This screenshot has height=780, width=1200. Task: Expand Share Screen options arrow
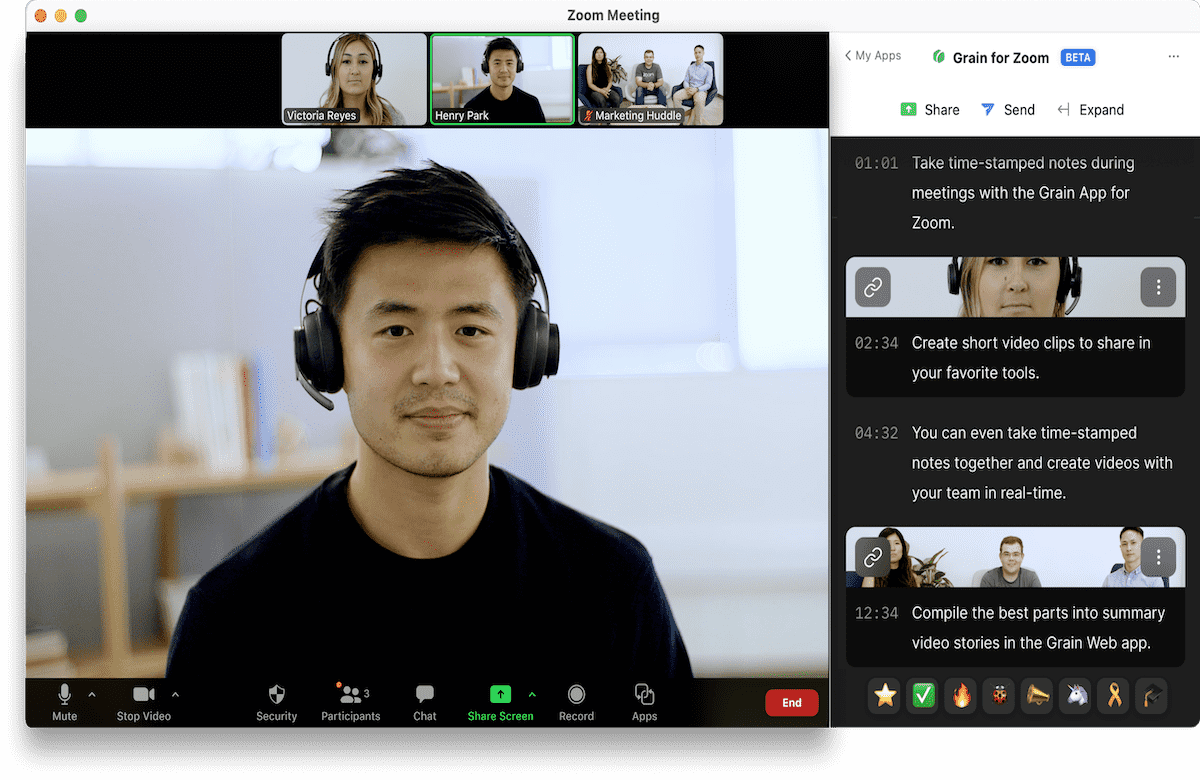pyautogui.click(x=532, y=694)
